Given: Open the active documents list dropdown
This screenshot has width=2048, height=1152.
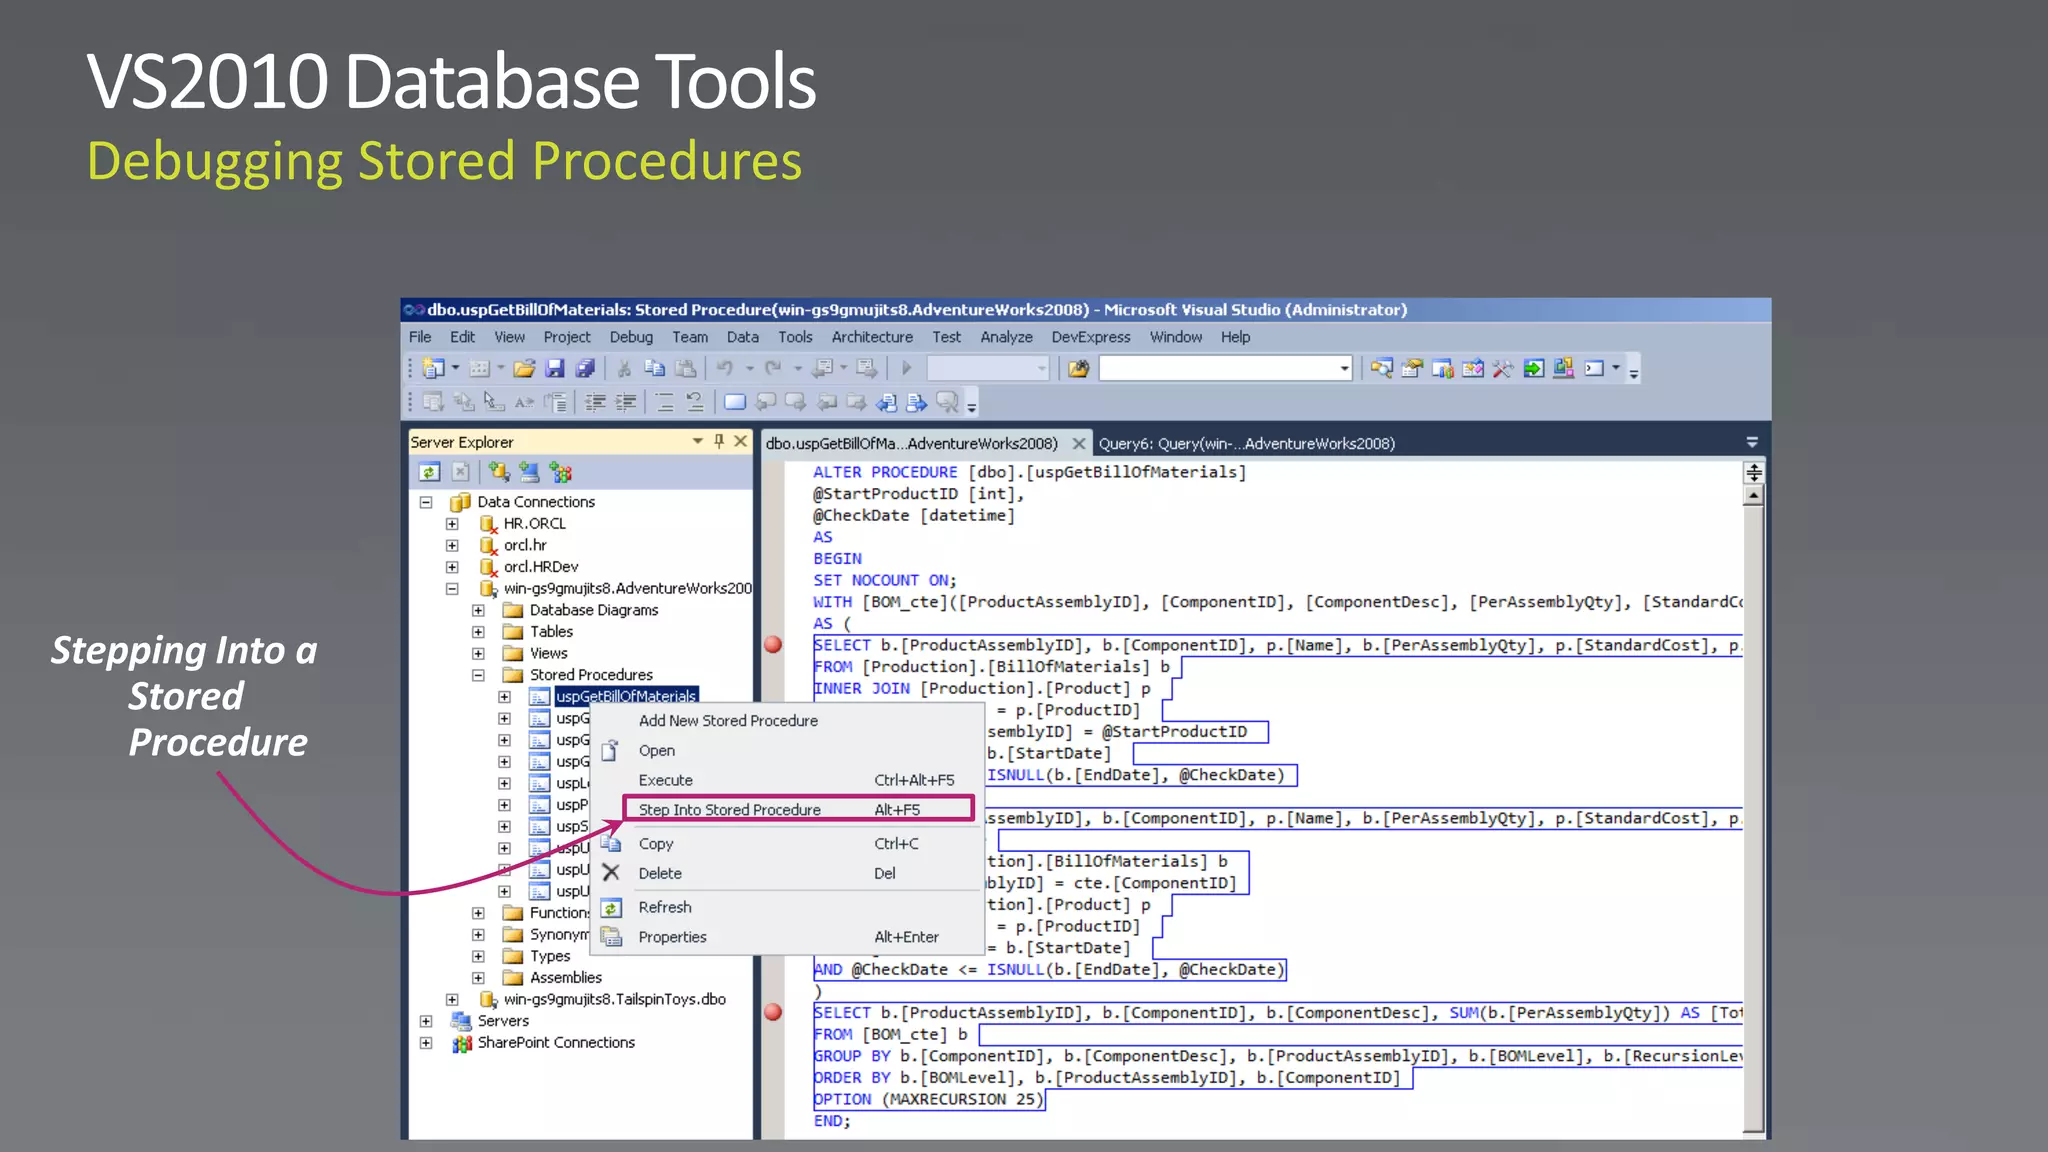Looking at the screenshot, I should (x=1752, y=442).
